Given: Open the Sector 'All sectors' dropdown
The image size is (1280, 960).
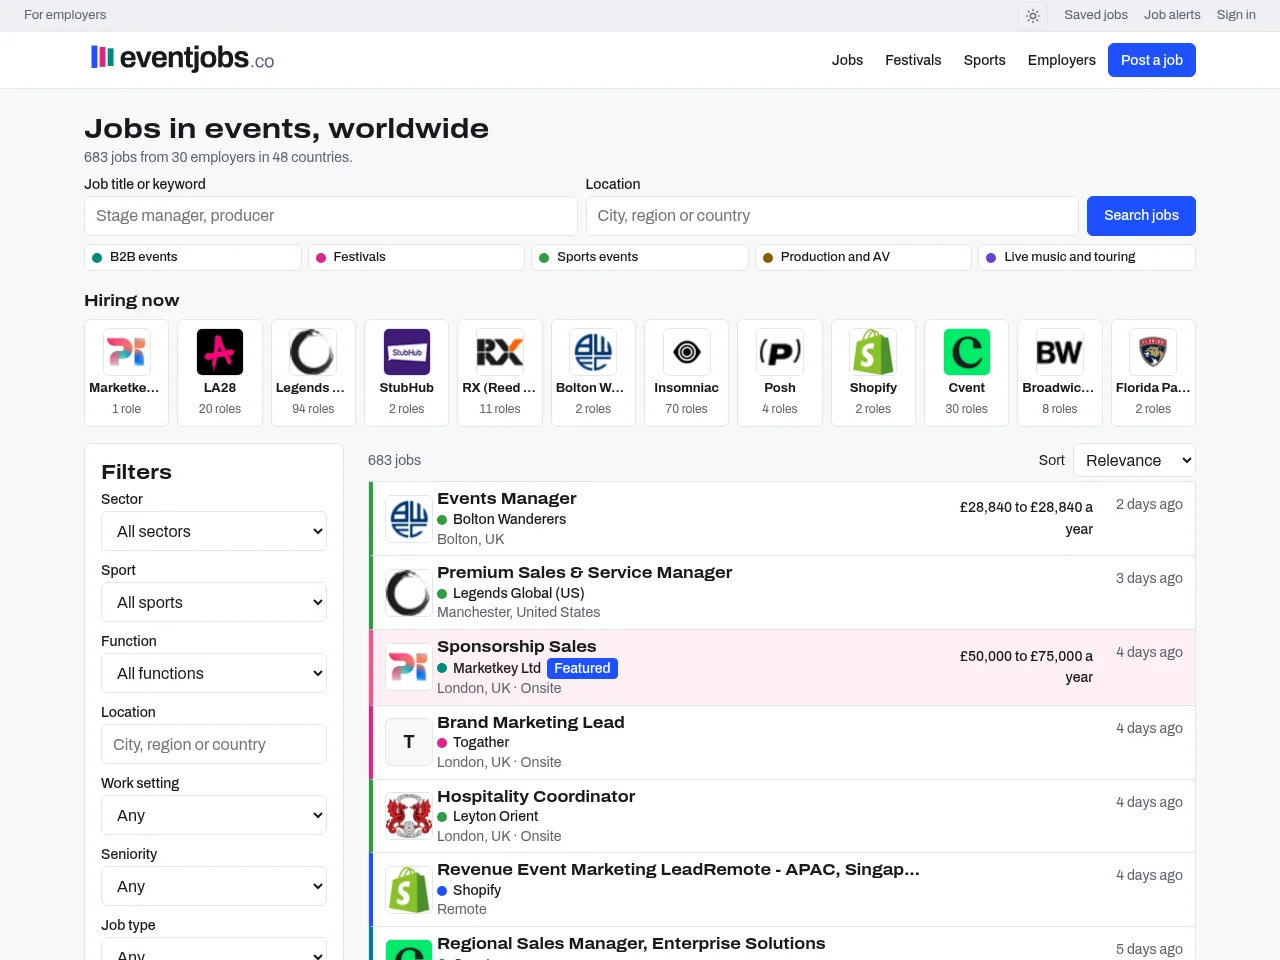Looking at the screenshot, I should [214, 531].
